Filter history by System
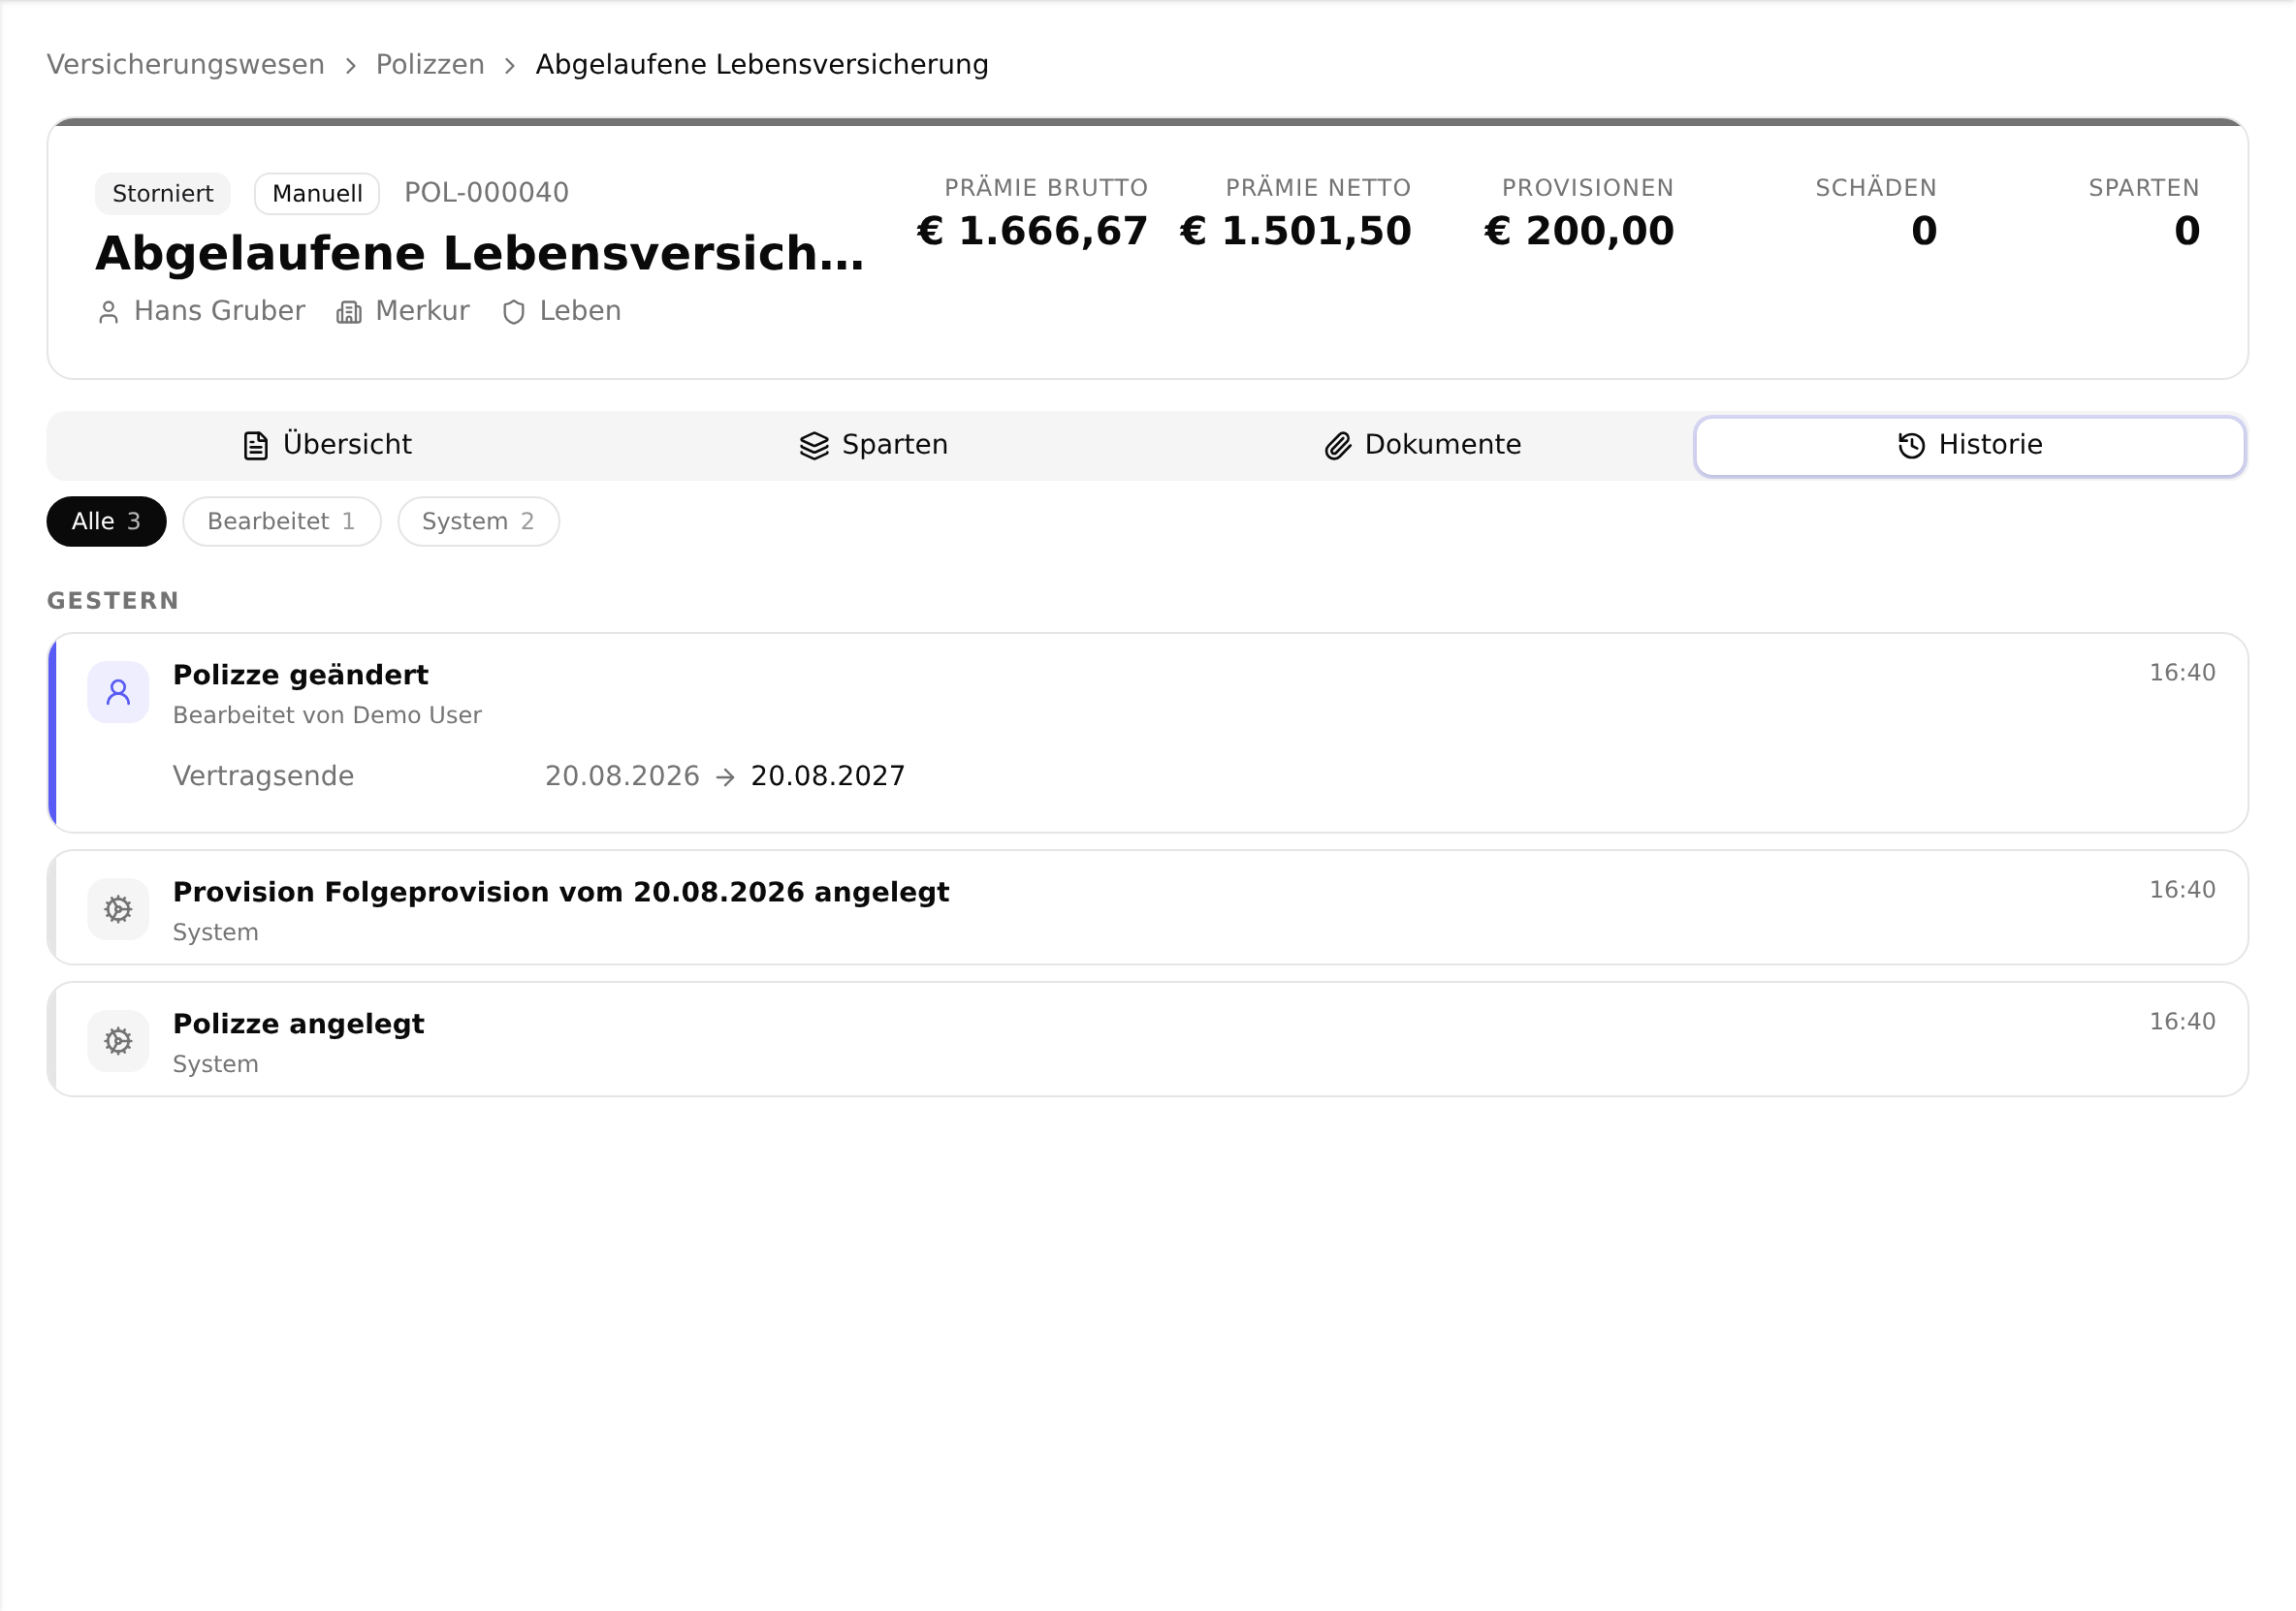The height and width of the screenshot is (1611, 2296). pyautogui.click(x=479, y=521)
